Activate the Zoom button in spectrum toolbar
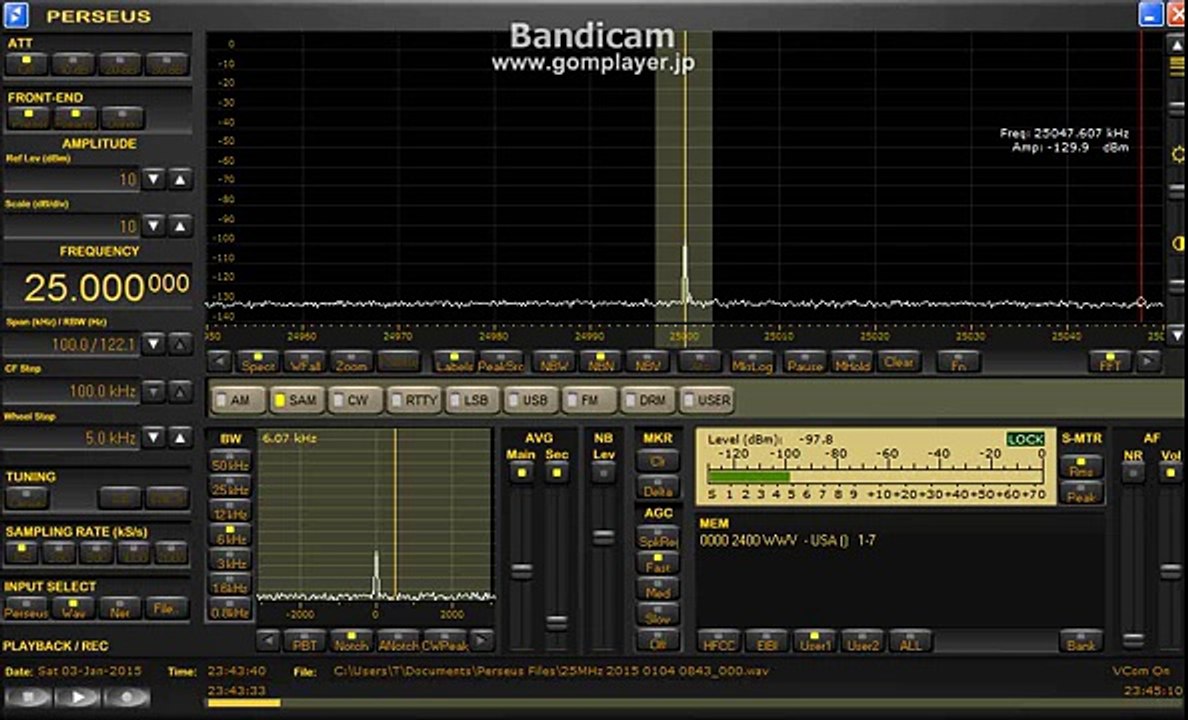 coord(352,362)
